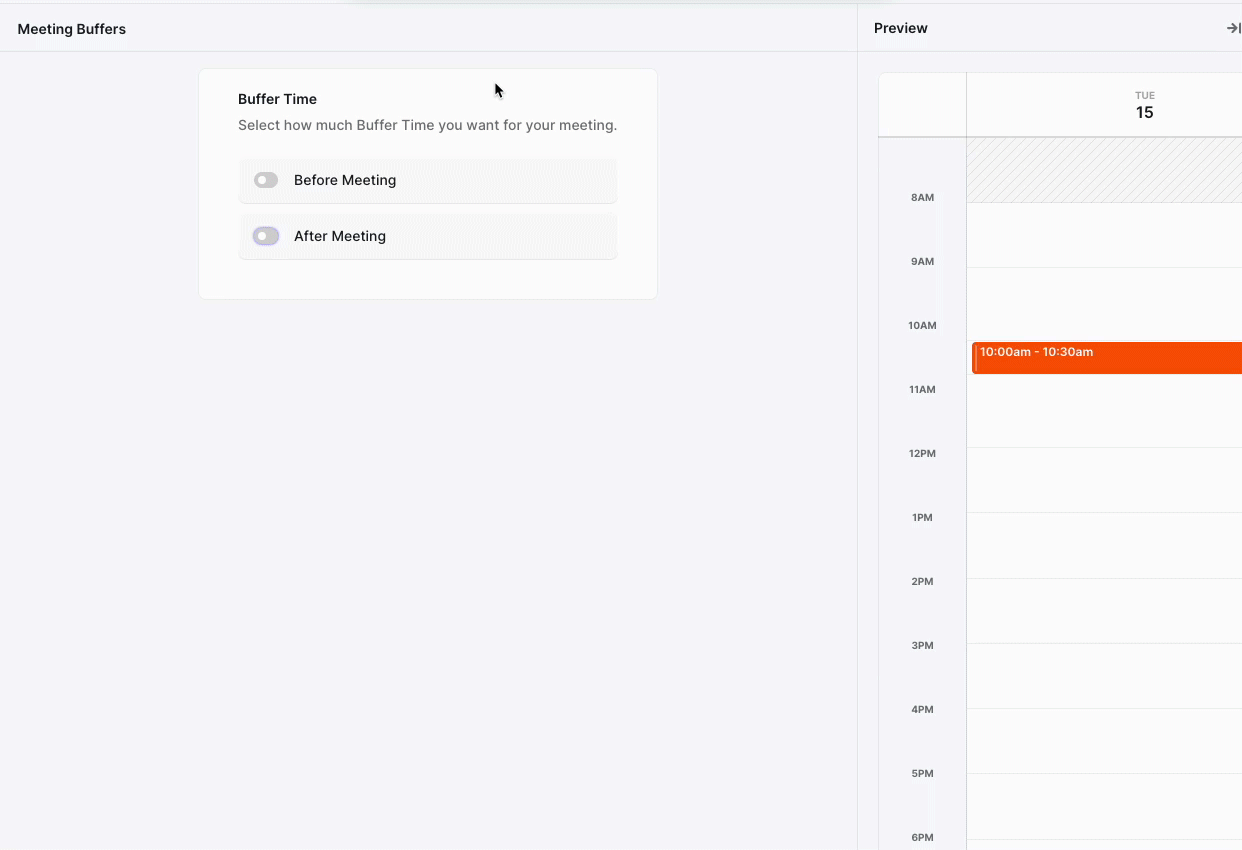Click the After Meeting label
This screenshot has width=1242, height=850.
pos(340,236)
